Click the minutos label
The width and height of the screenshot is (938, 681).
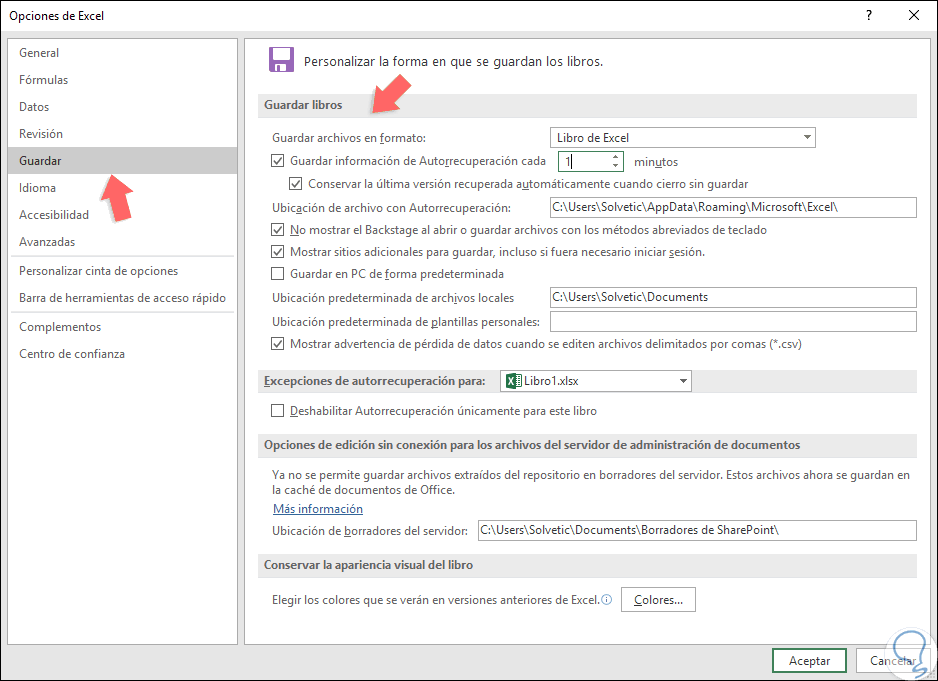[656, 162]
